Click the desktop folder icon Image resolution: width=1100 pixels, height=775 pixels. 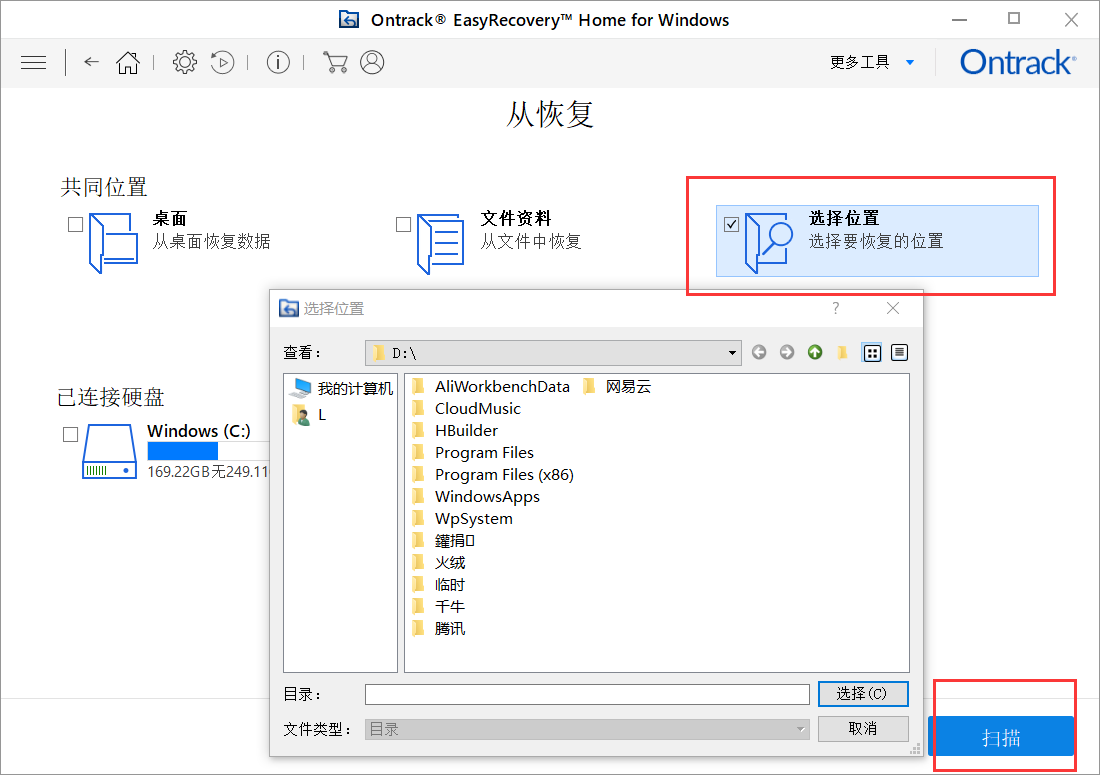pyautogui.click(x=113, y=243)
